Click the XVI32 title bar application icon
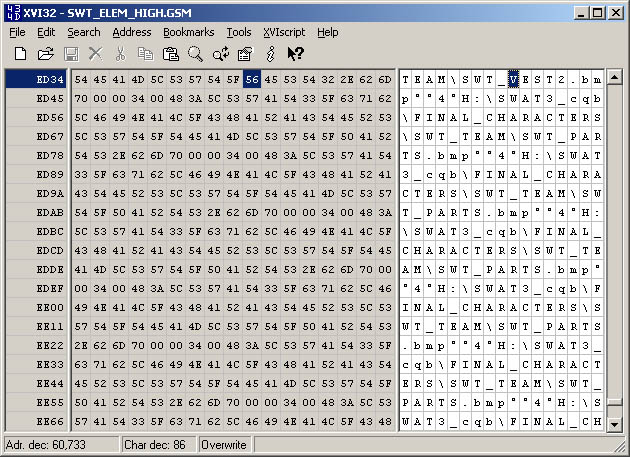Screen dimensions: 630x457 pyautogui.click(x=13, y=12)
